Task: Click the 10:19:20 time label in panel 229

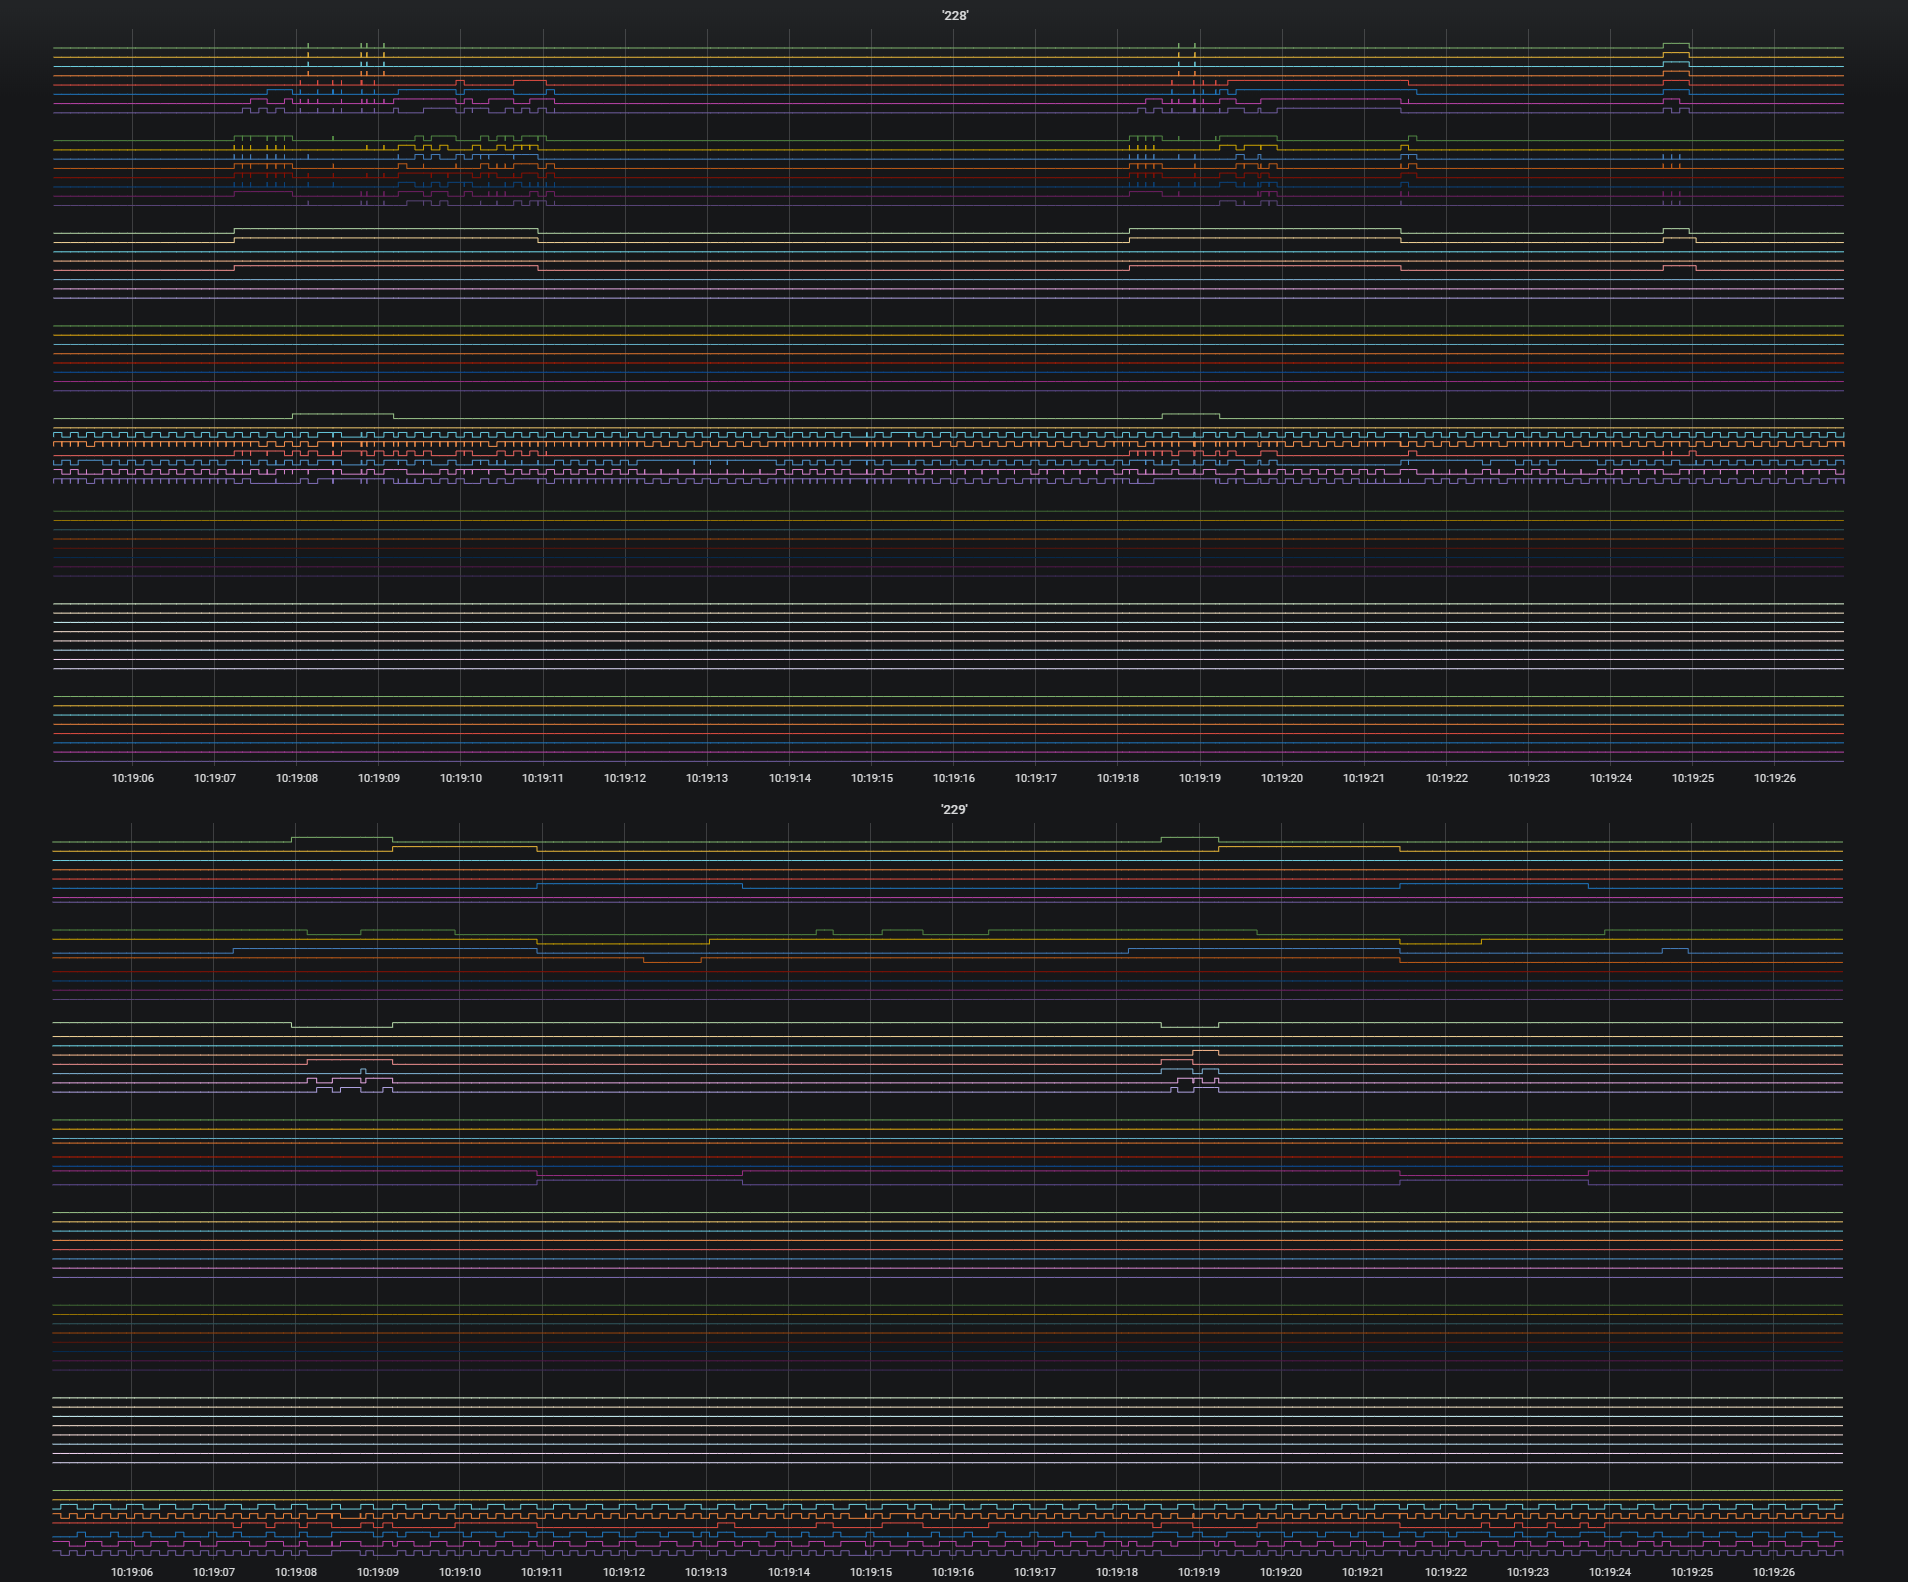Action: [x=1281, y=1572]
